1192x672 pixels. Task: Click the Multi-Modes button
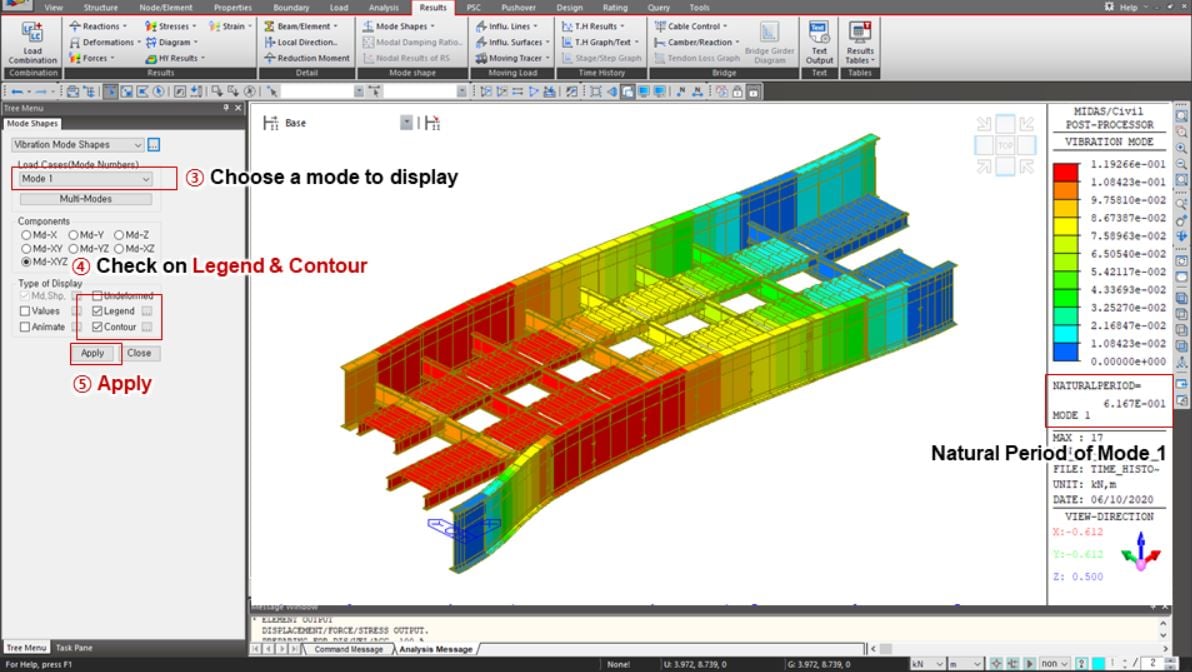pos(86,199)
